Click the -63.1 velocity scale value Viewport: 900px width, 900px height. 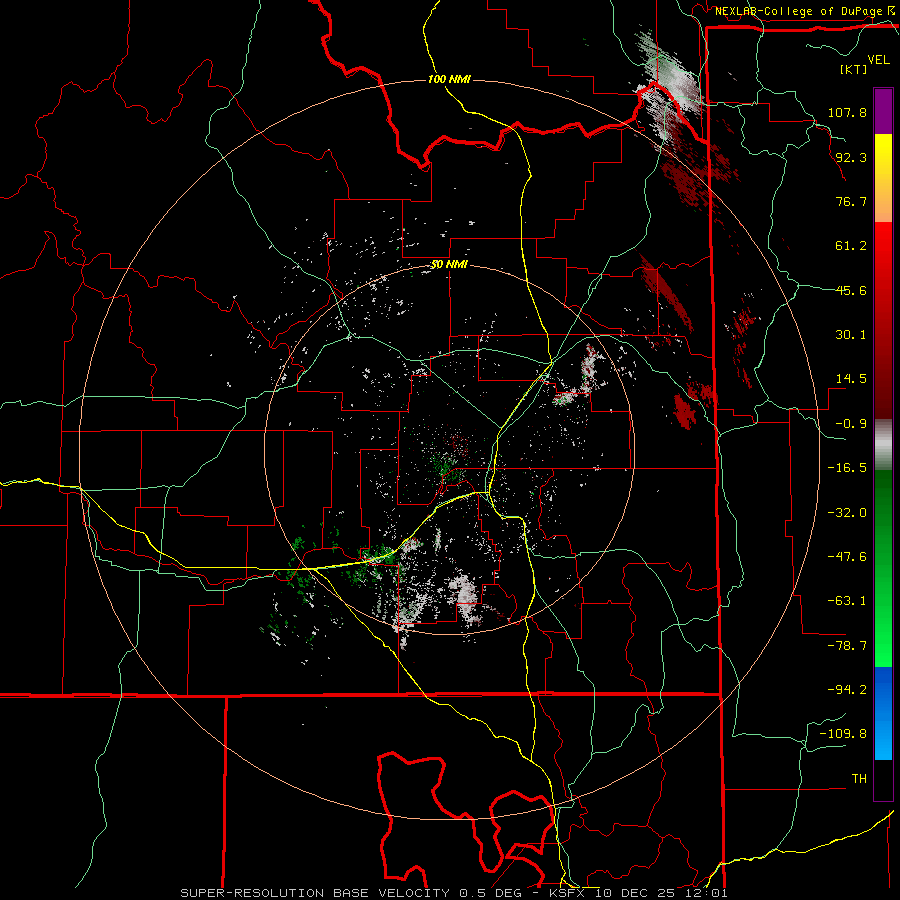tap(847, 601)
